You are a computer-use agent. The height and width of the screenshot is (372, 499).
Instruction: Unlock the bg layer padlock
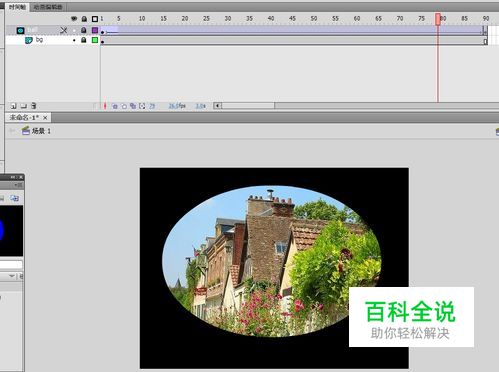tap(84, 40)
